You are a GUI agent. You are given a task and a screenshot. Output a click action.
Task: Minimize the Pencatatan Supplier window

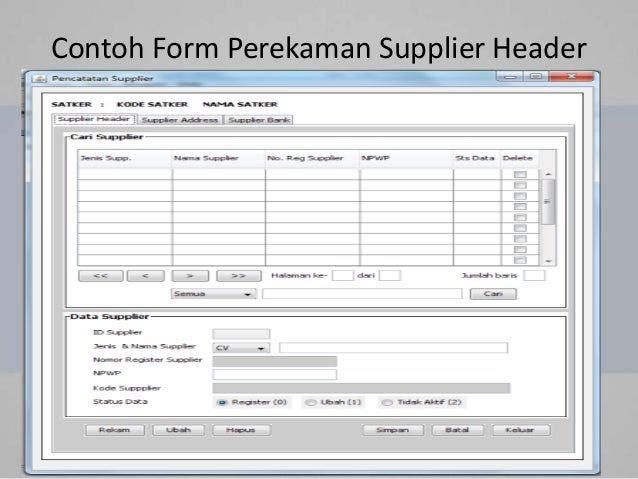tap(510, 77)
